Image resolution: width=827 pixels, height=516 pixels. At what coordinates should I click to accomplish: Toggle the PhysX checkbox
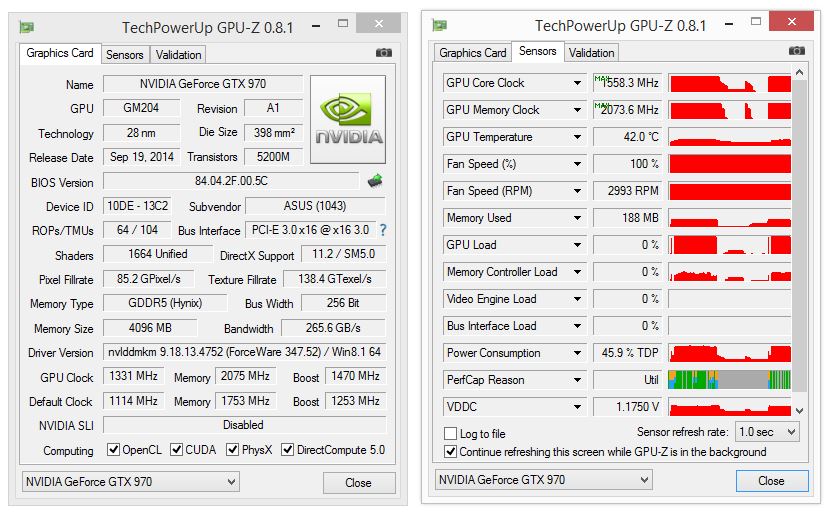[x=232, y=450]
